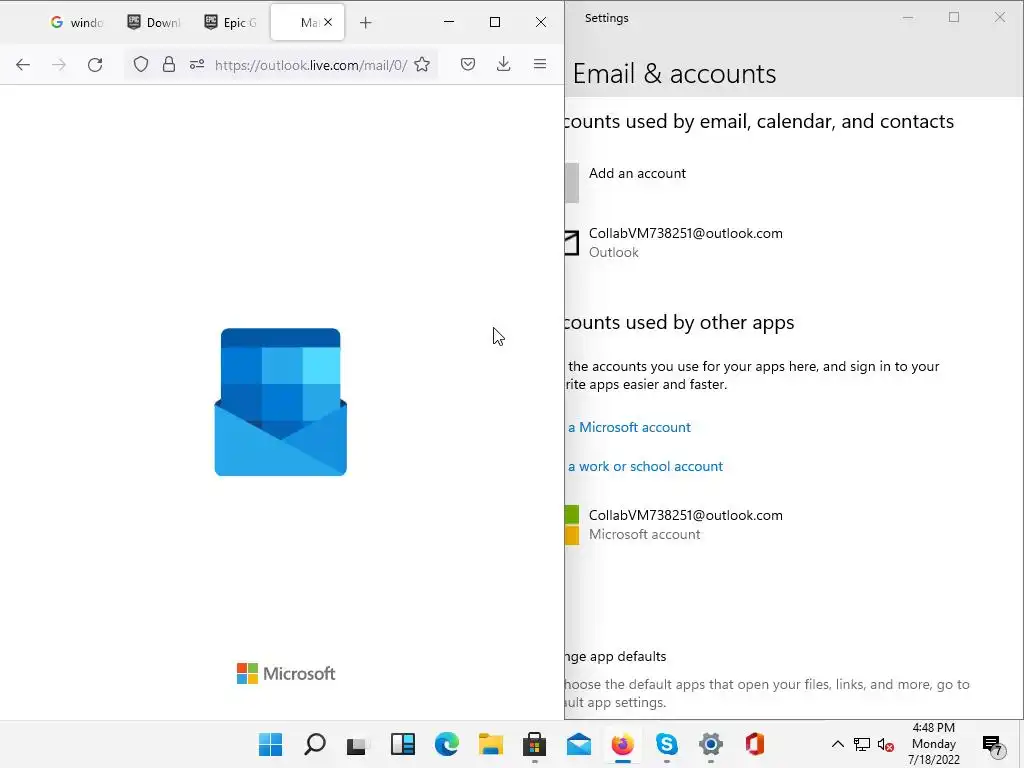
Task: Open taskbar Search
Action: coord(315,744)
